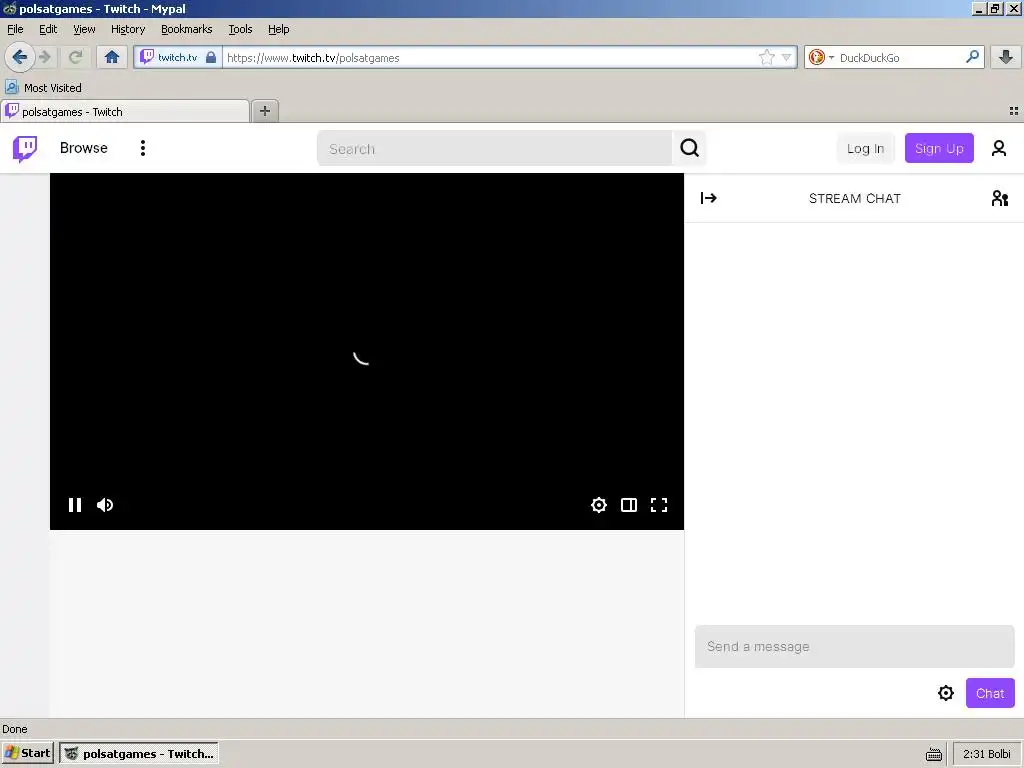
Task: Open the History menu
Action: pyautogui.click(x=128, y=29)
